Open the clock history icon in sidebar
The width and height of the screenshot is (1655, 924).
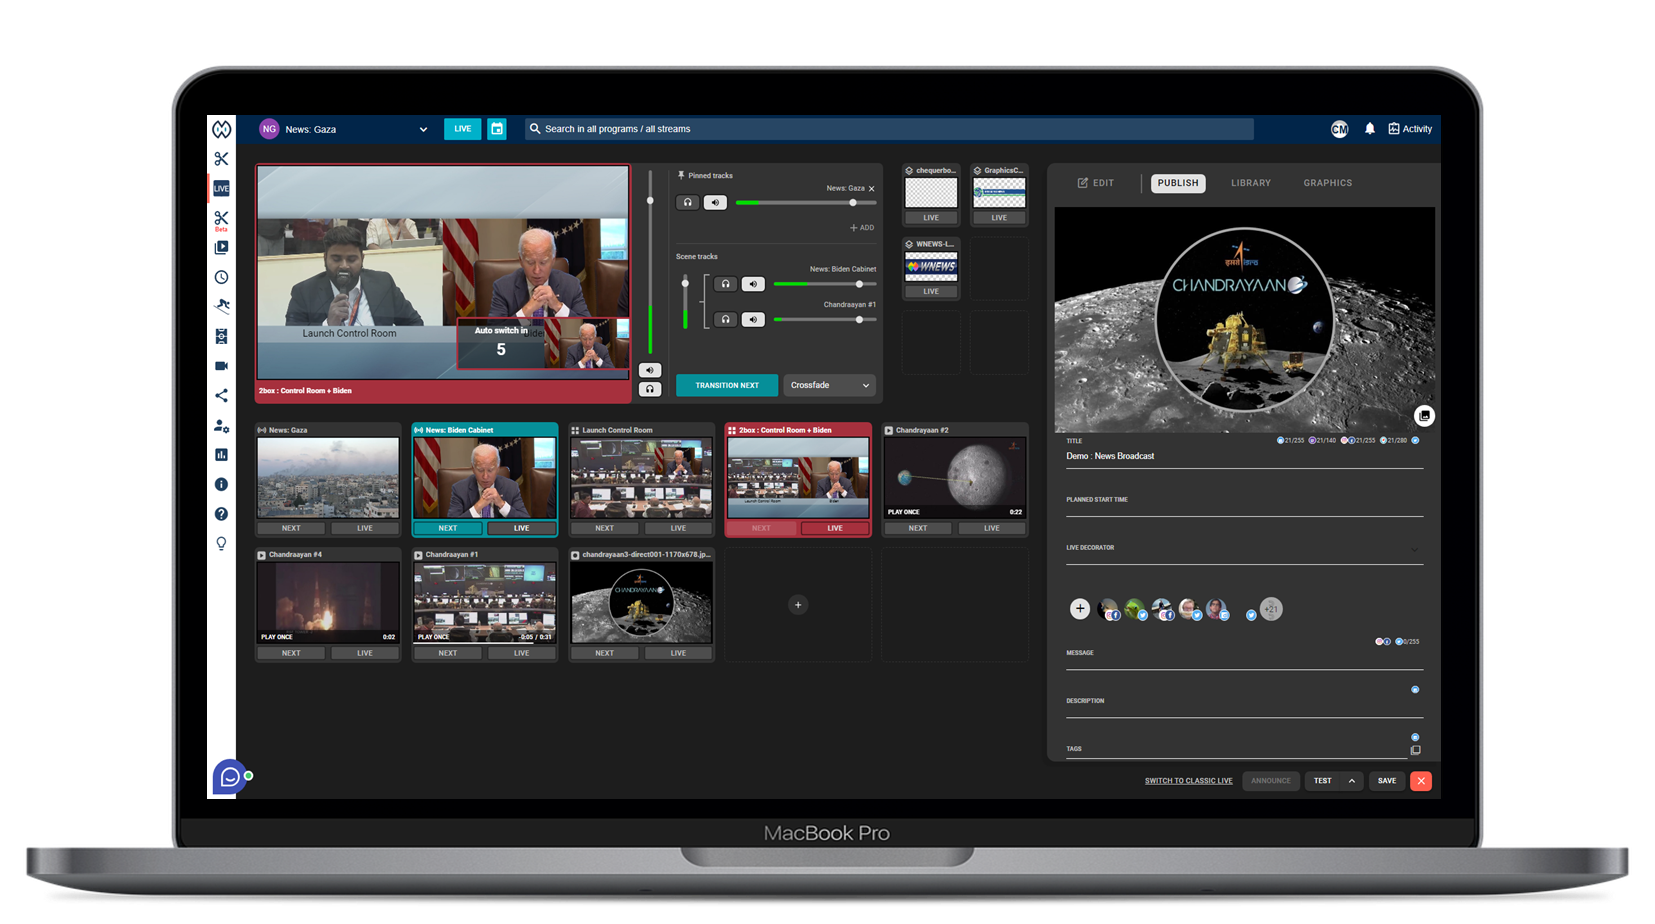pos(221,277)
